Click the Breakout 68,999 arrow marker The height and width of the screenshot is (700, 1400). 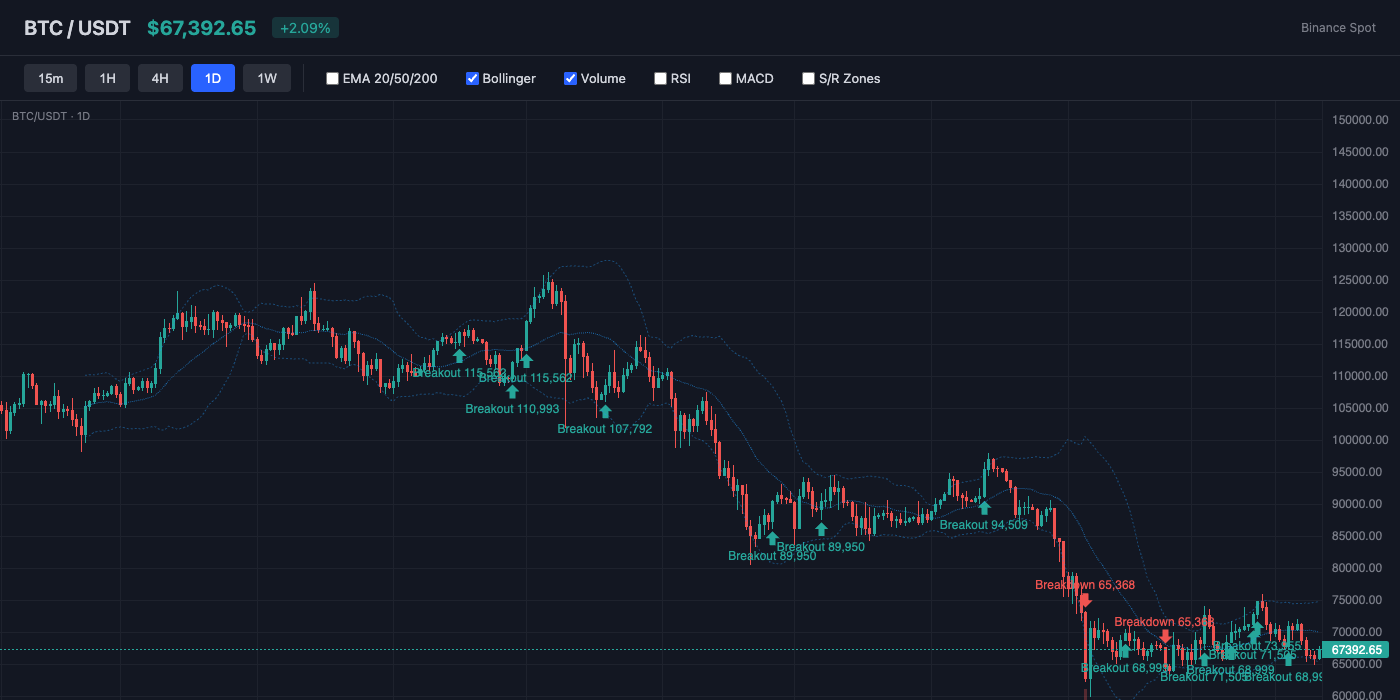(1126, 650)
